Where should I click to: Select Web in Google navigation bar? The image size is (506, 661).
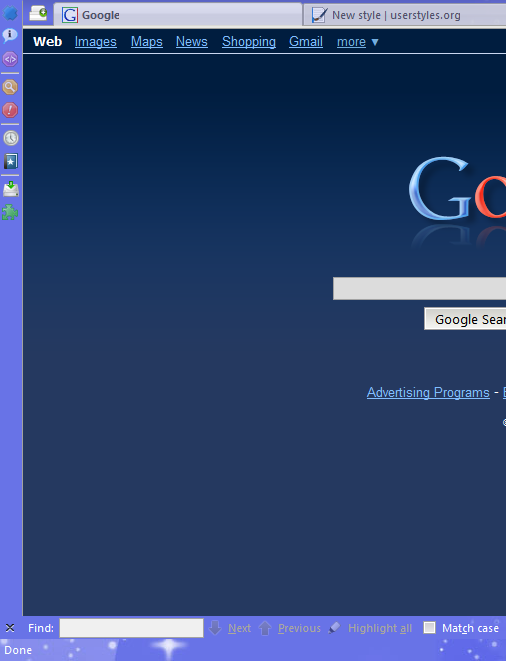[48, 42]
